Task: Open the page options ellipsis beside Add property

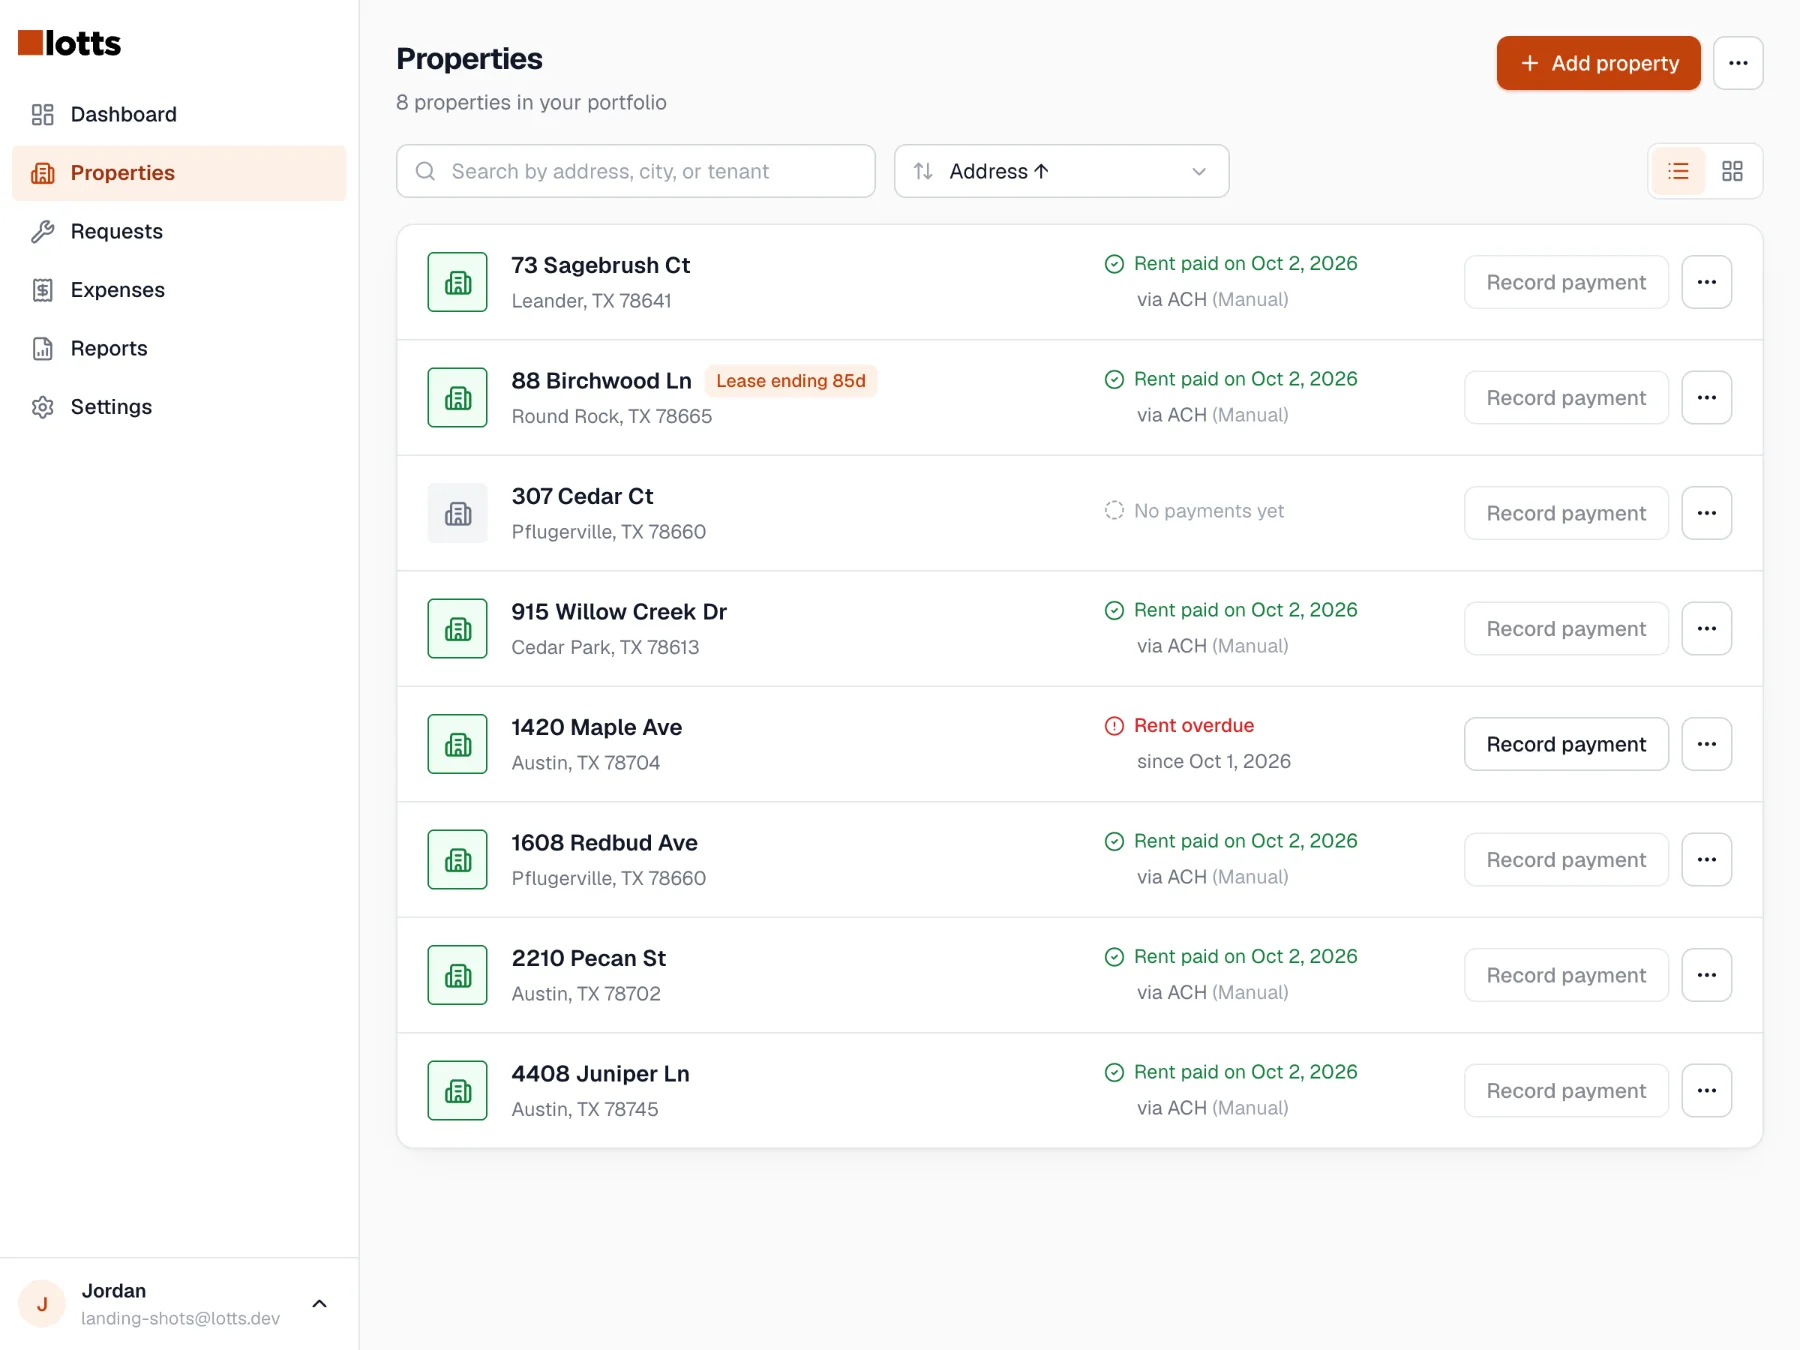Action: 1738,63
